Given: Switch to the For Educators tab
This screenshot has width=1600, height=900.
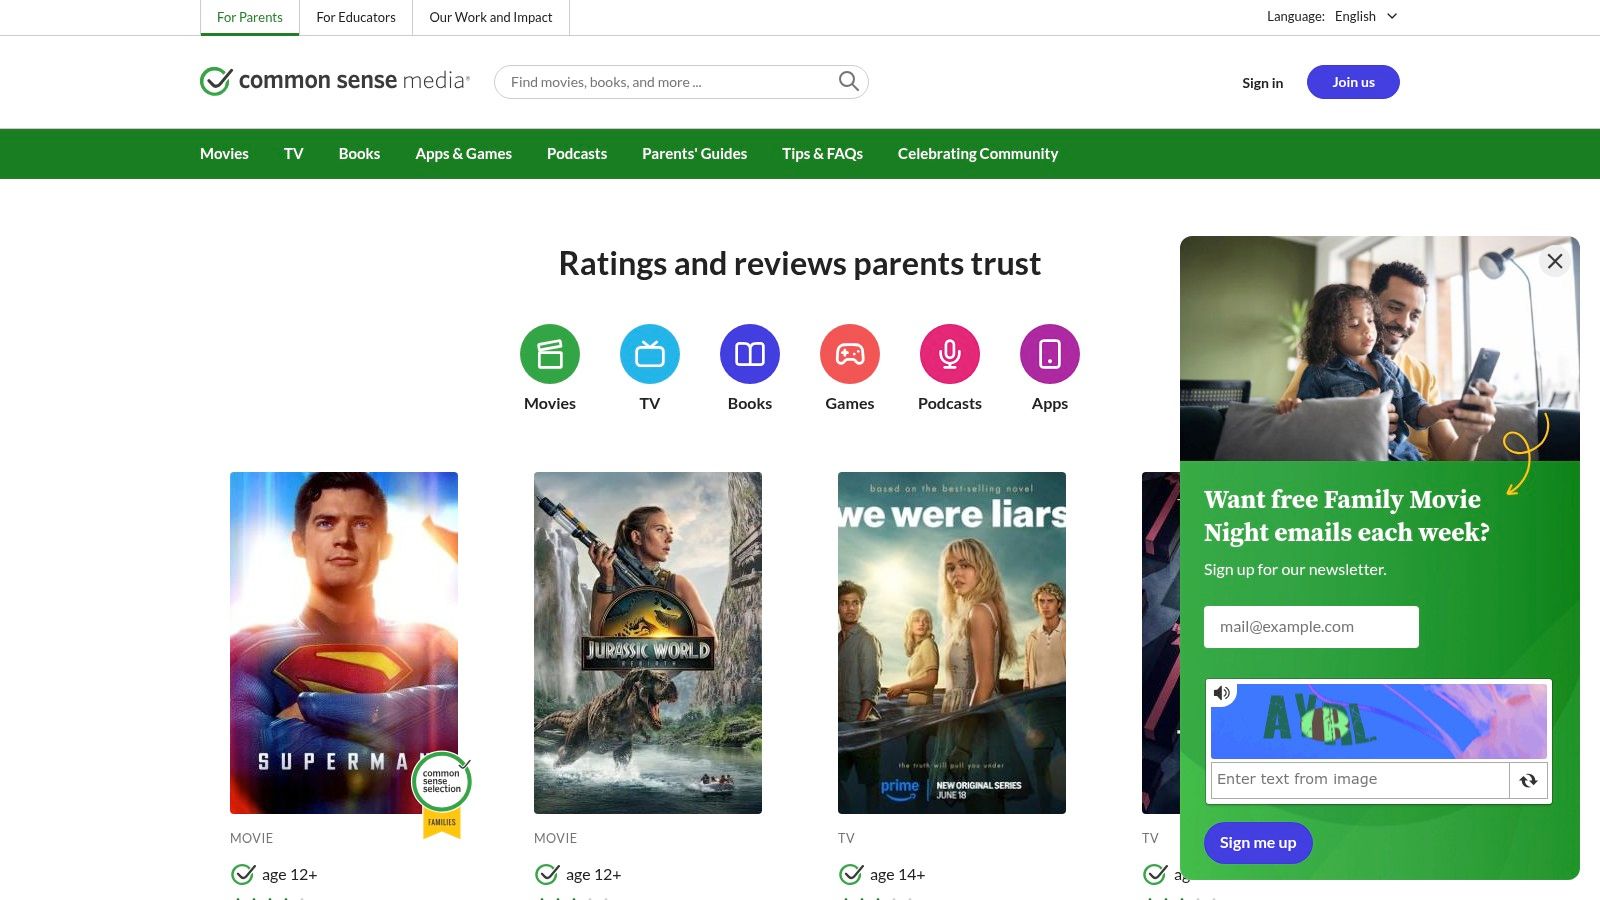Looking at the screenshot, I should pos(356,17).
